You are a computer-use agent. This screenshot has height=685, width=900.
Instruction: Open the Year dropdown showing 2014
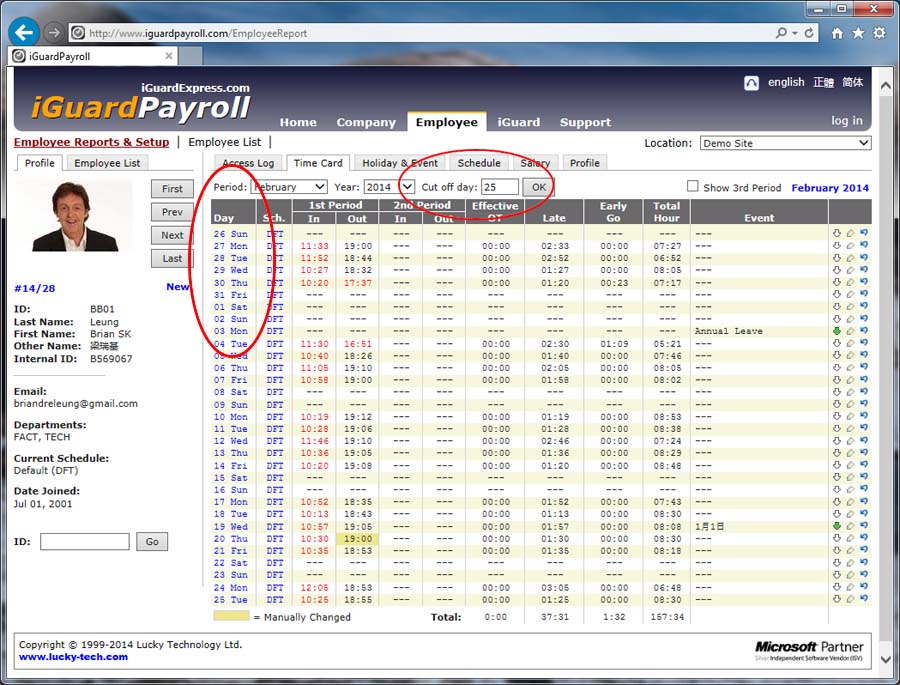(389, 187)
